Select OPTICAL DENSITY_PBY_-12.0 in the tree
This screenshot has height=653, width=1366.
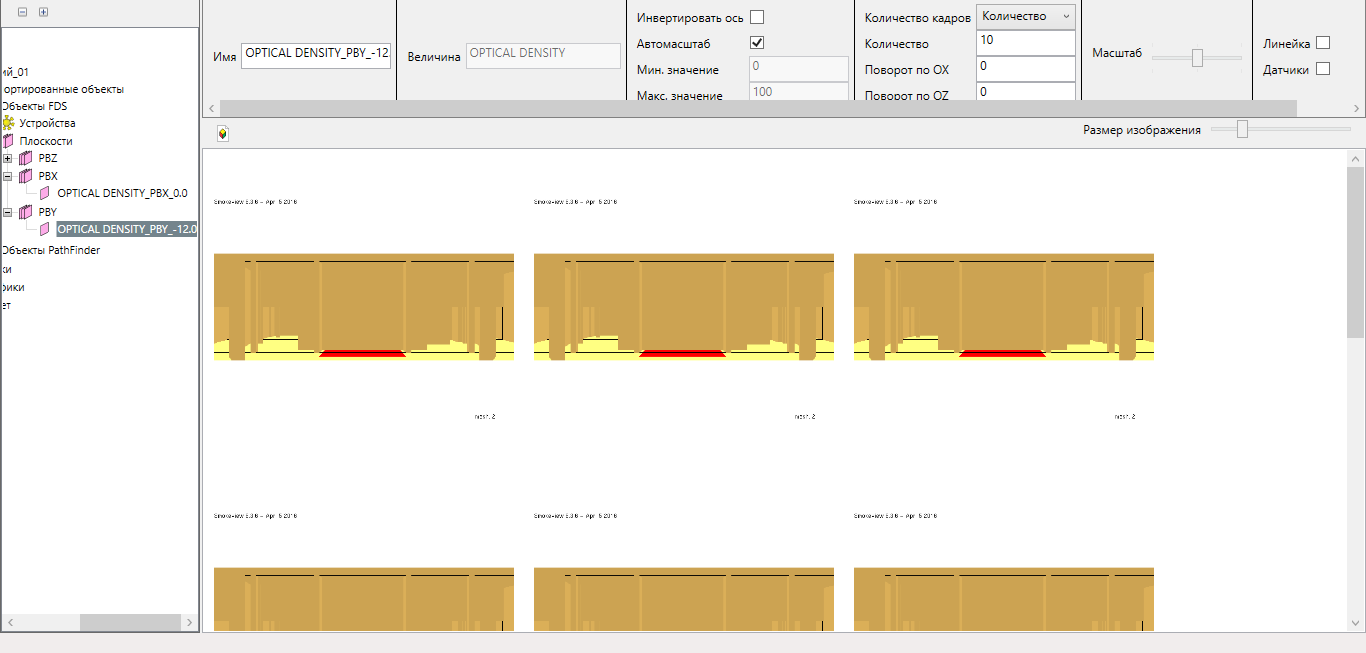pos(126,229)
